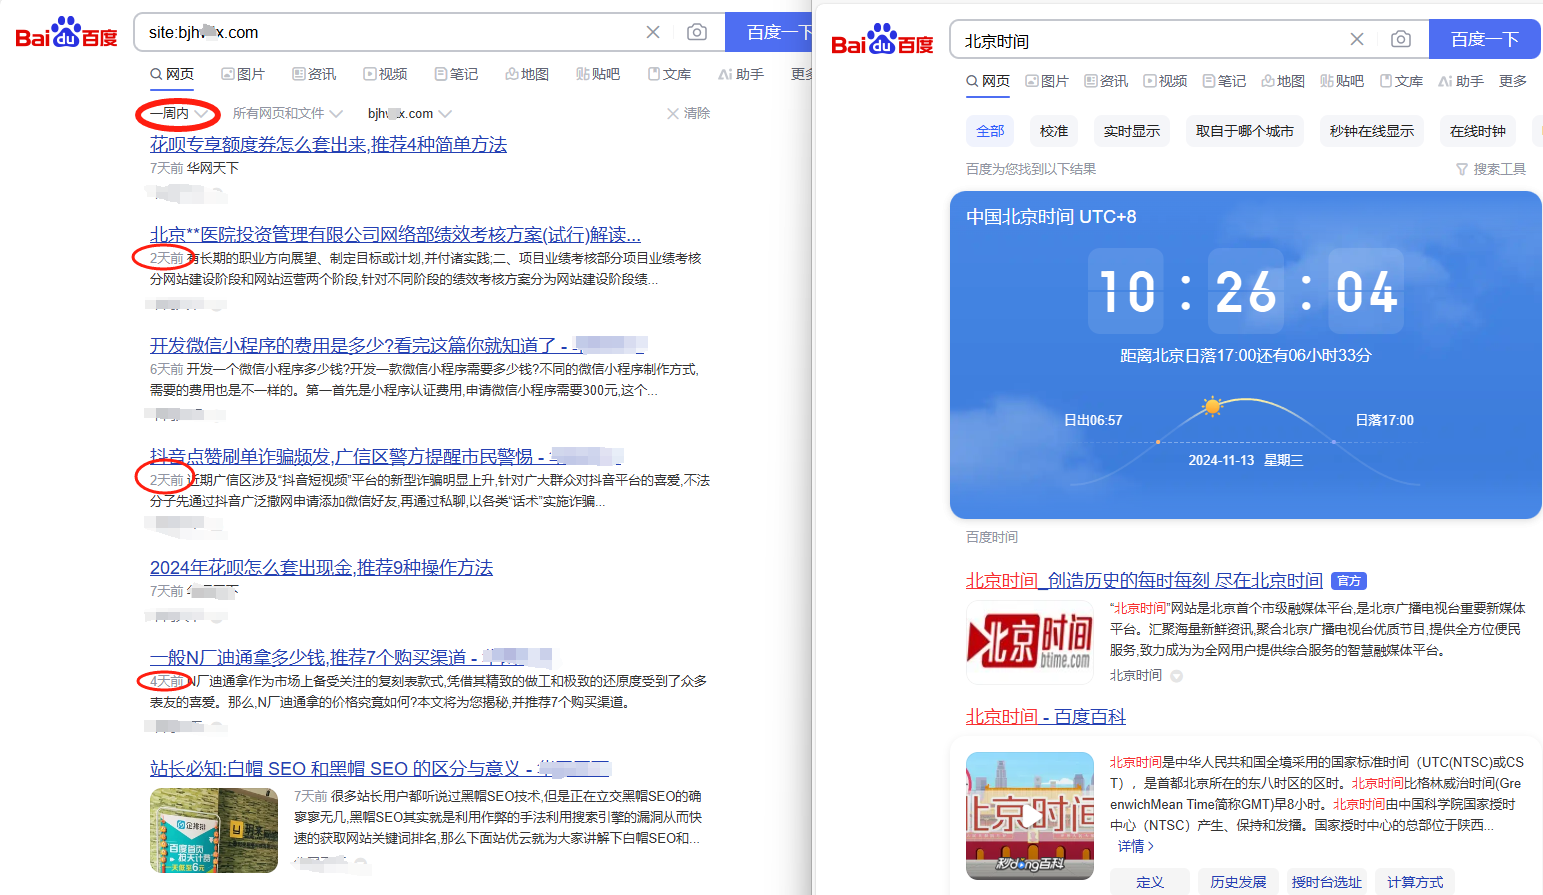Click the Baidu logo in the right window
The height and width of the screenshot is (895, 1543).
[882, 40]
